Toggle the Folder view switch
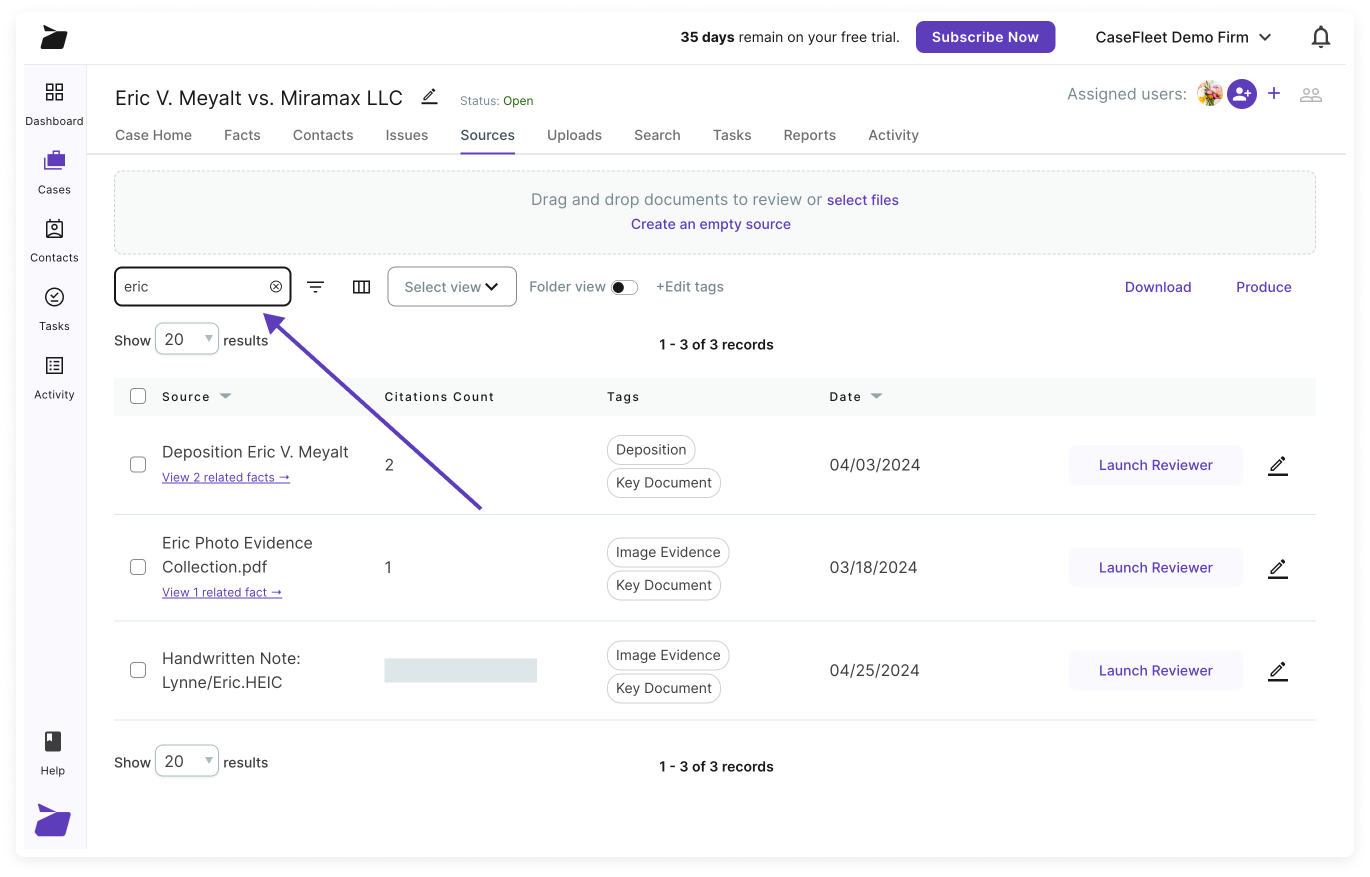This screenshot has height=877, width=1370. point(624,288)
